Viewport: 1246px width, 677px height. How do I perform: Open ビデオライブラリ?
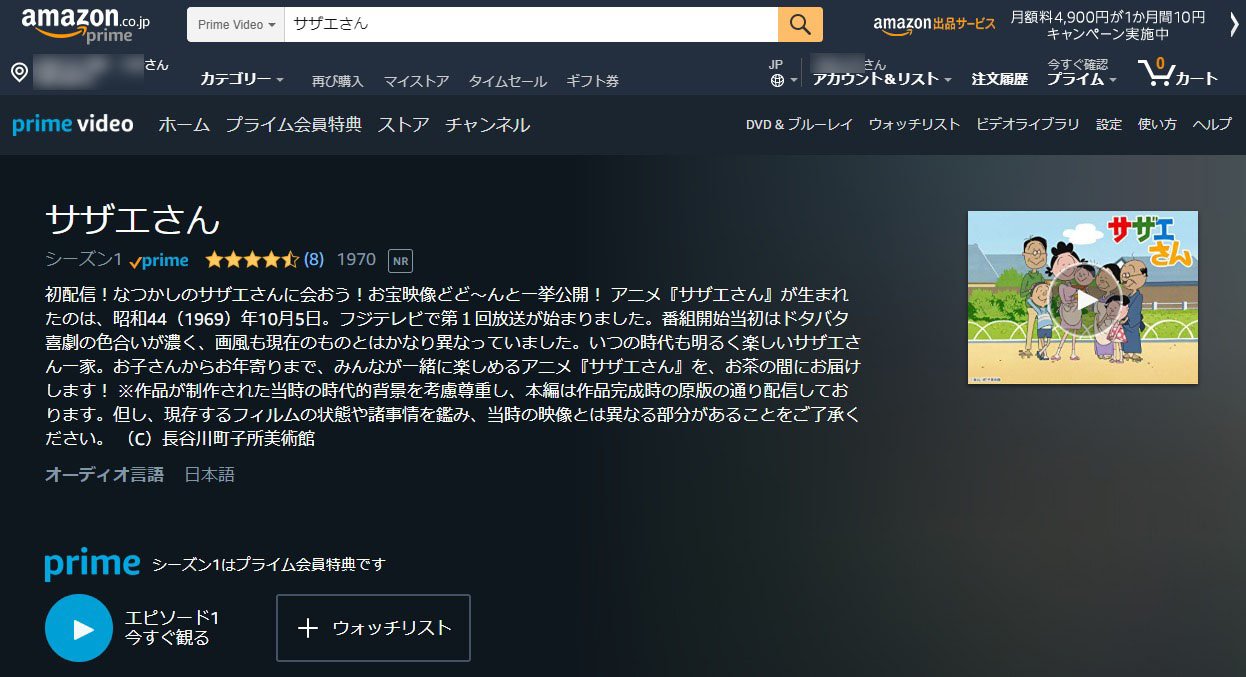click(1028, 125)
